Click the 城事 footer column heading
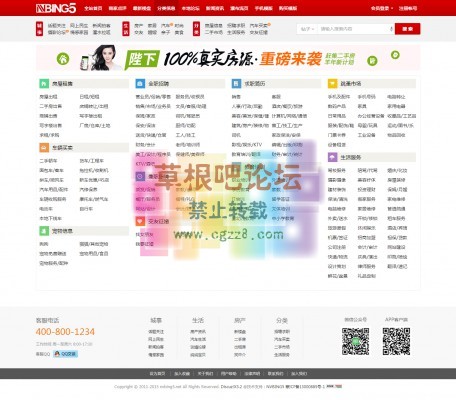Viewport: 456px width, 400px height. click(156, 320)
